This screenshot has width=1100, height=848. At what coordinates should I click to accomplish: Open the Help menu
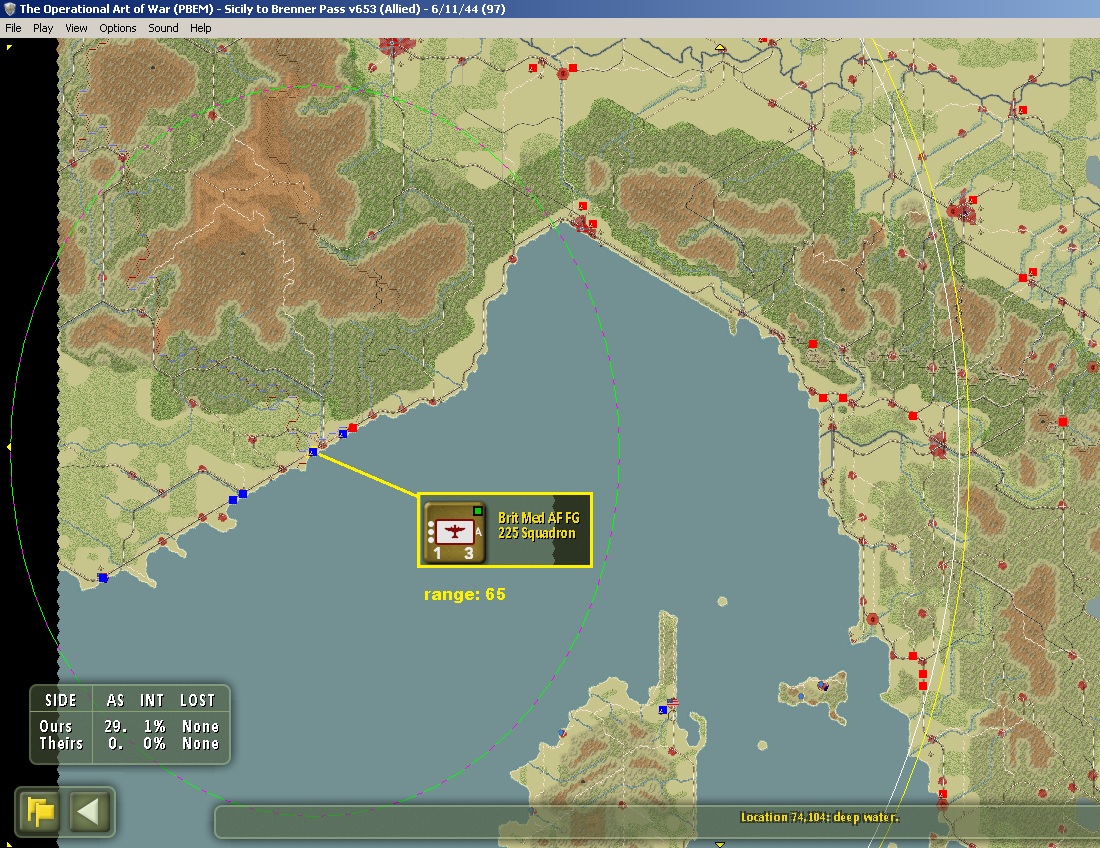pos(201,28)
